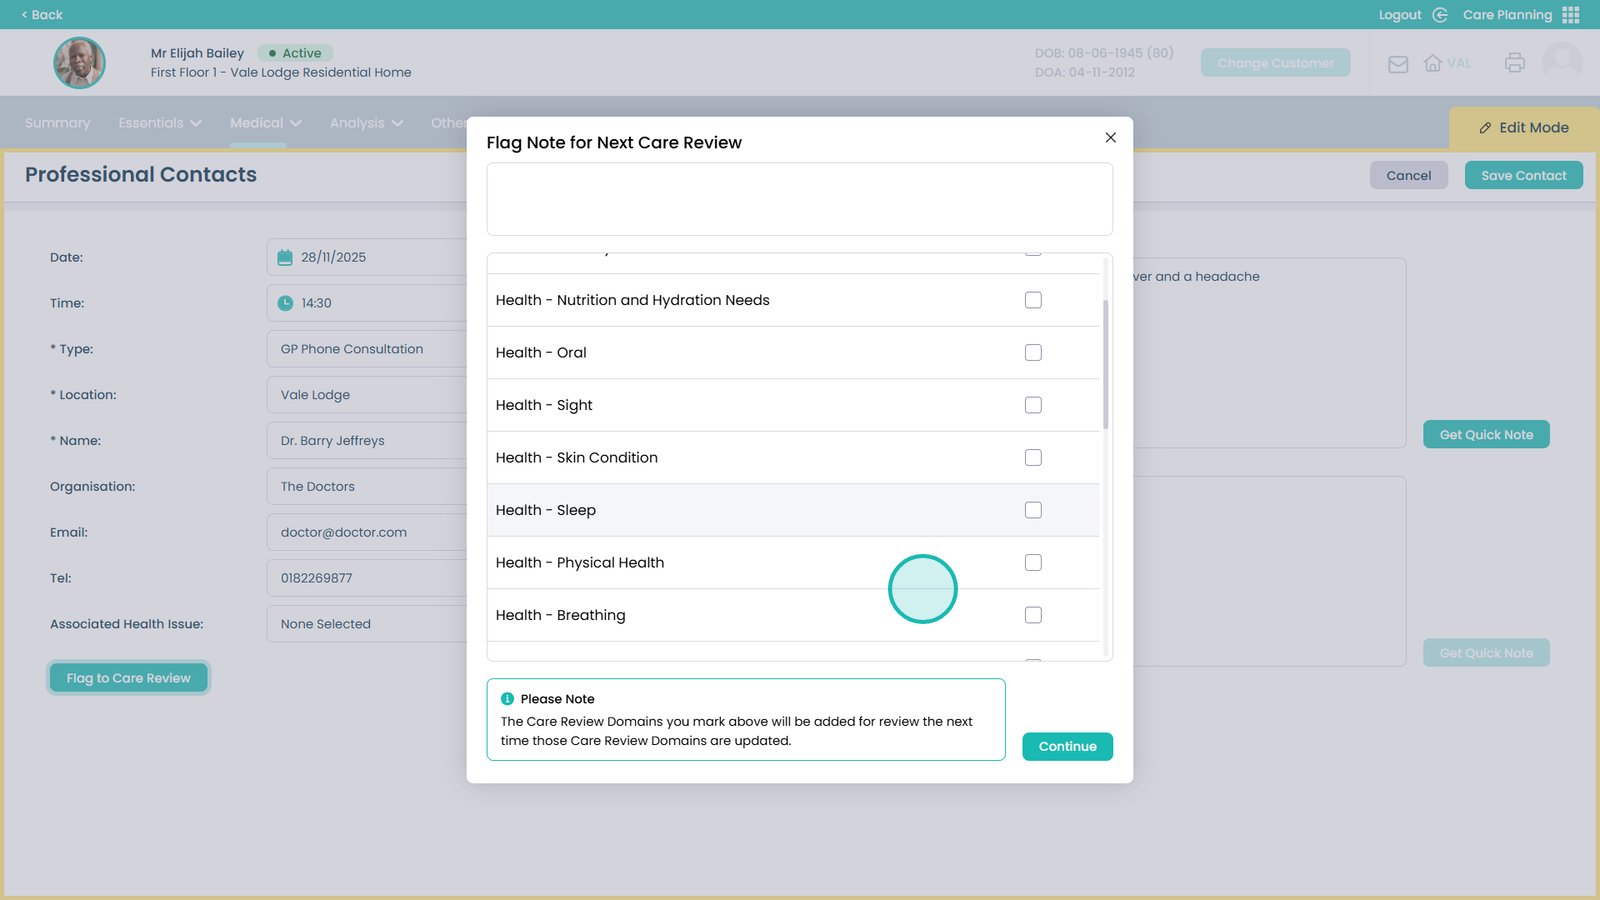Check the Health - Sleep checkbox
The width and height of the screenshot is (1600, 900).
click(1033, 510)
